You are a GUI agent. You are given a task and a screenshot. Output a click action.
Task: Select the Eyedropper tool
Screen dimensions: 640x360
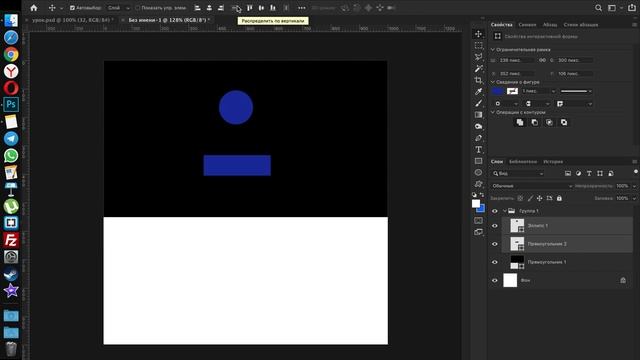tap(478, 91)
